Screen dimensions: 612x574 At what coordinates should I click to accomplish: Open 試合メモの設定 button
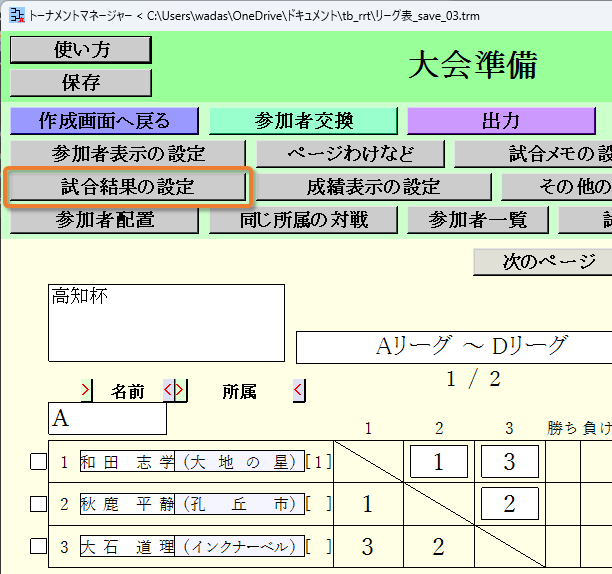point(533,154)
